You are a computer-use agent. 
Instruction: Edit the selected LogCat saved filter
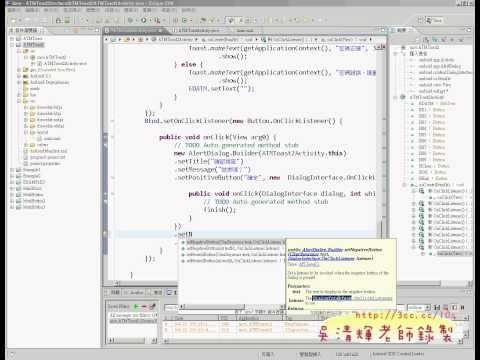pos(152,306)
